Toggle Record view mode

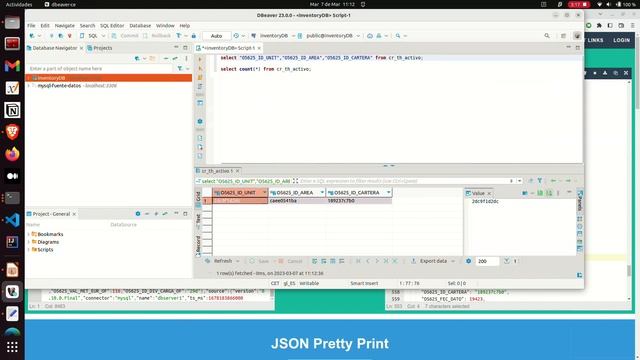click(198, 245)
